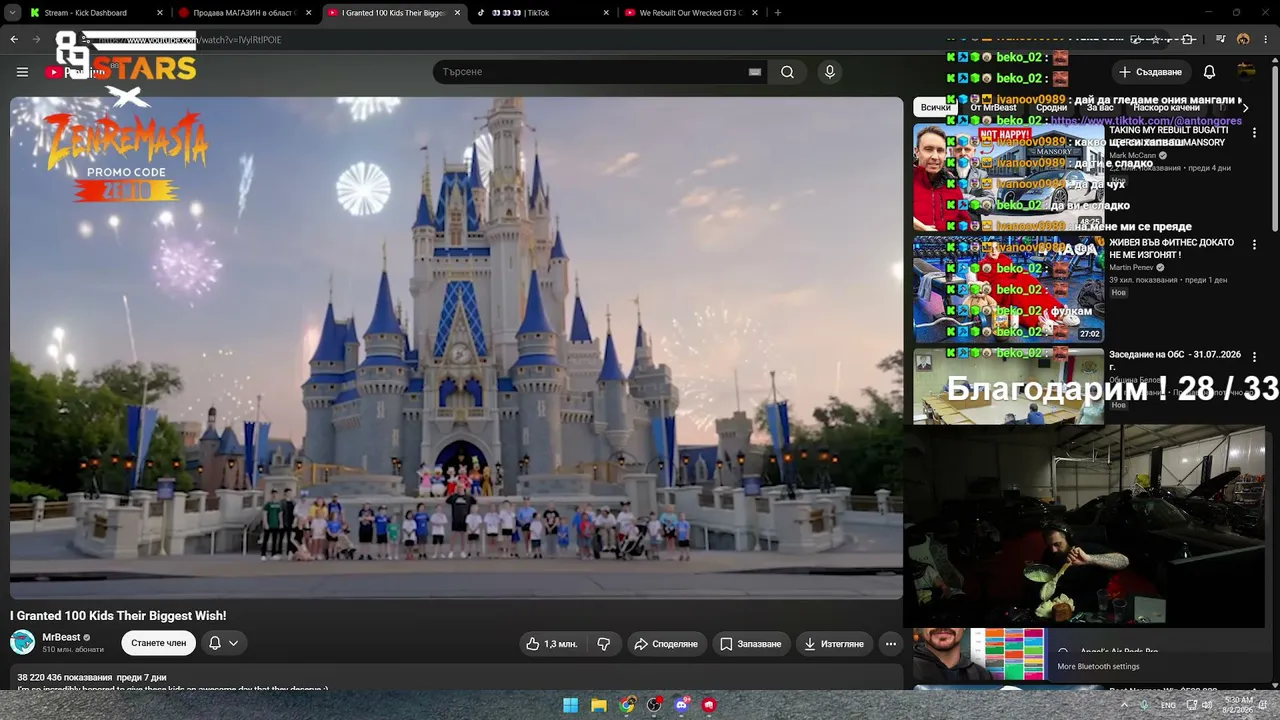
Task: Open Discord from the taskbar
Action: coord(682,705)
